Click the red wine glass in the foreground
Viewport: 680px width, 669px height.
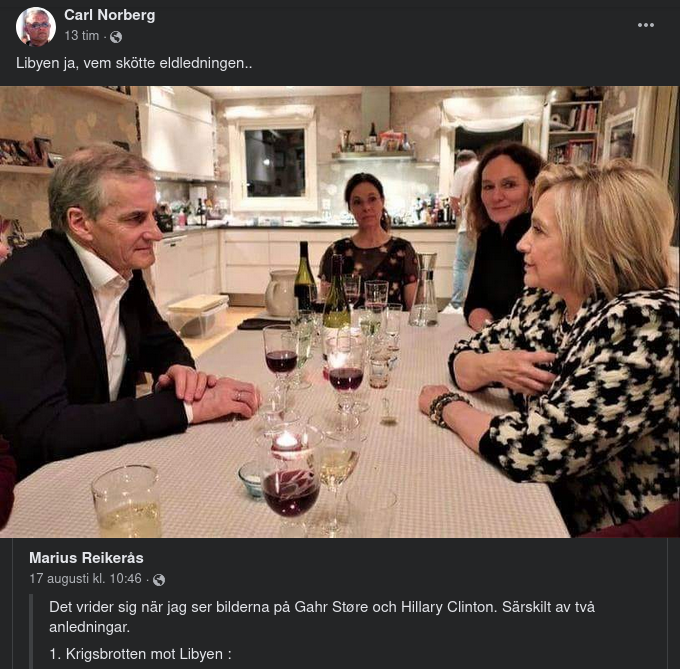pyautogui.click(x=291, y=490)
